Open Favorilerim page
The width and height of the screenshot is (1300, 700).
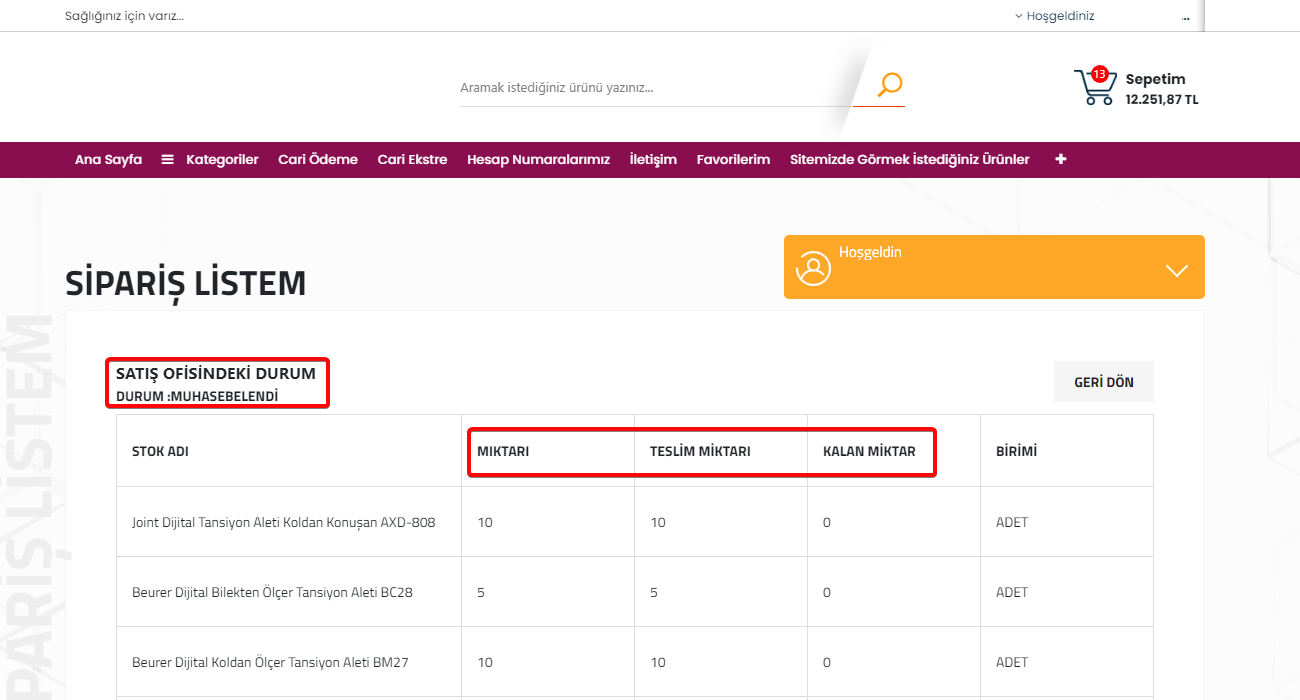[x=733, y=159]
